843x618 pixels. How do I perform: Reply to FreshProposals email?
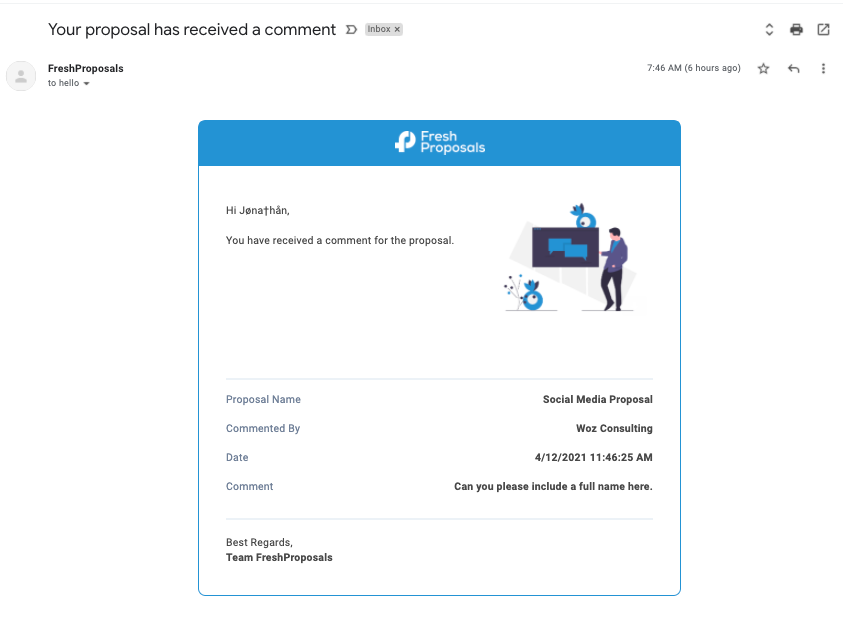click(x=794, y=68)
